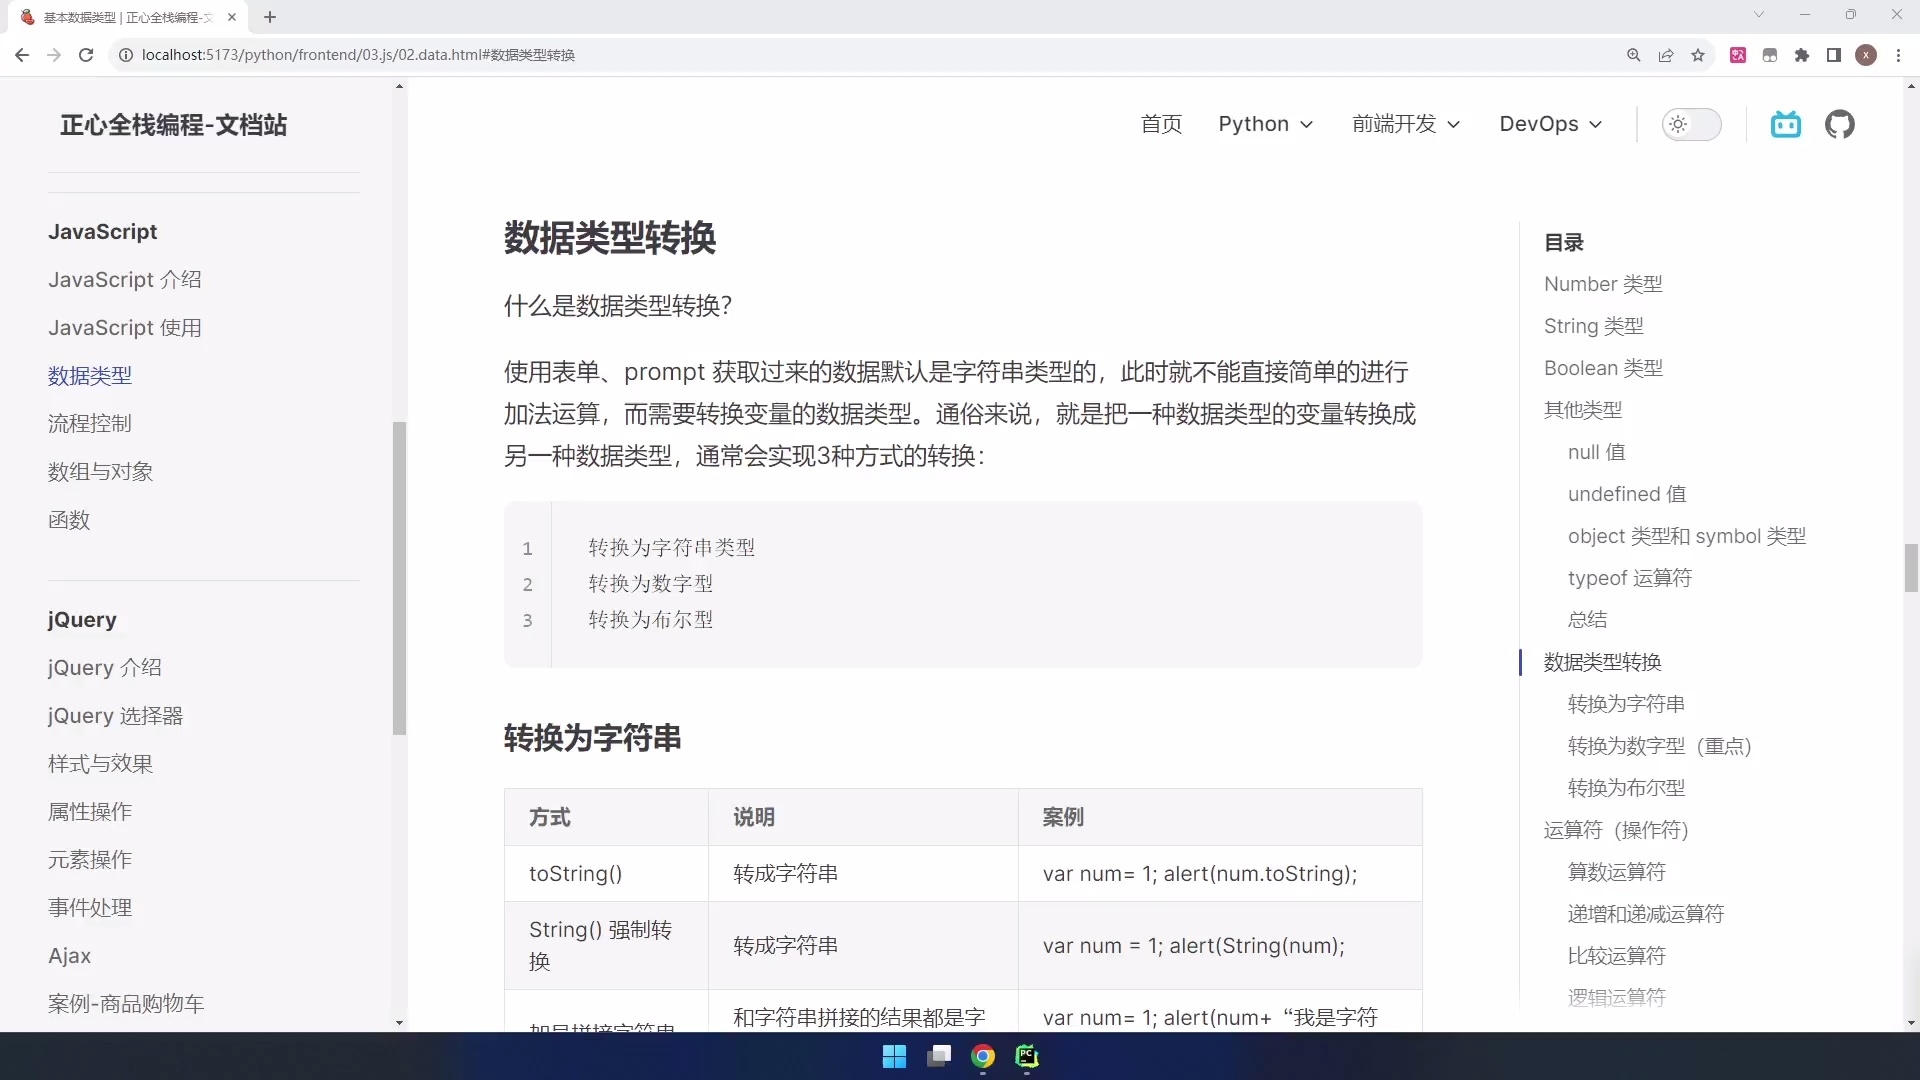Expand the DevOps nav dropdown
The width and height of the screenshot is (1920, 1080).
click(x=1550, y=124)
